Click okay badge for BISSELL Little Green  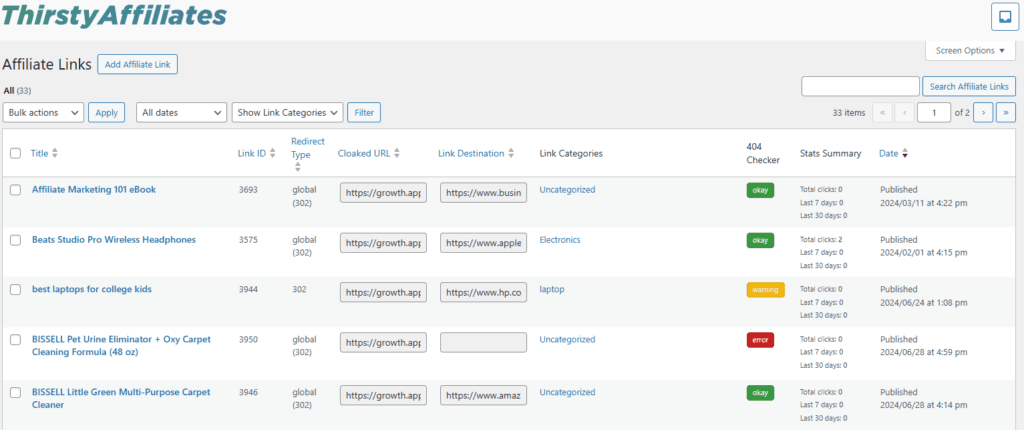[760, 393]
